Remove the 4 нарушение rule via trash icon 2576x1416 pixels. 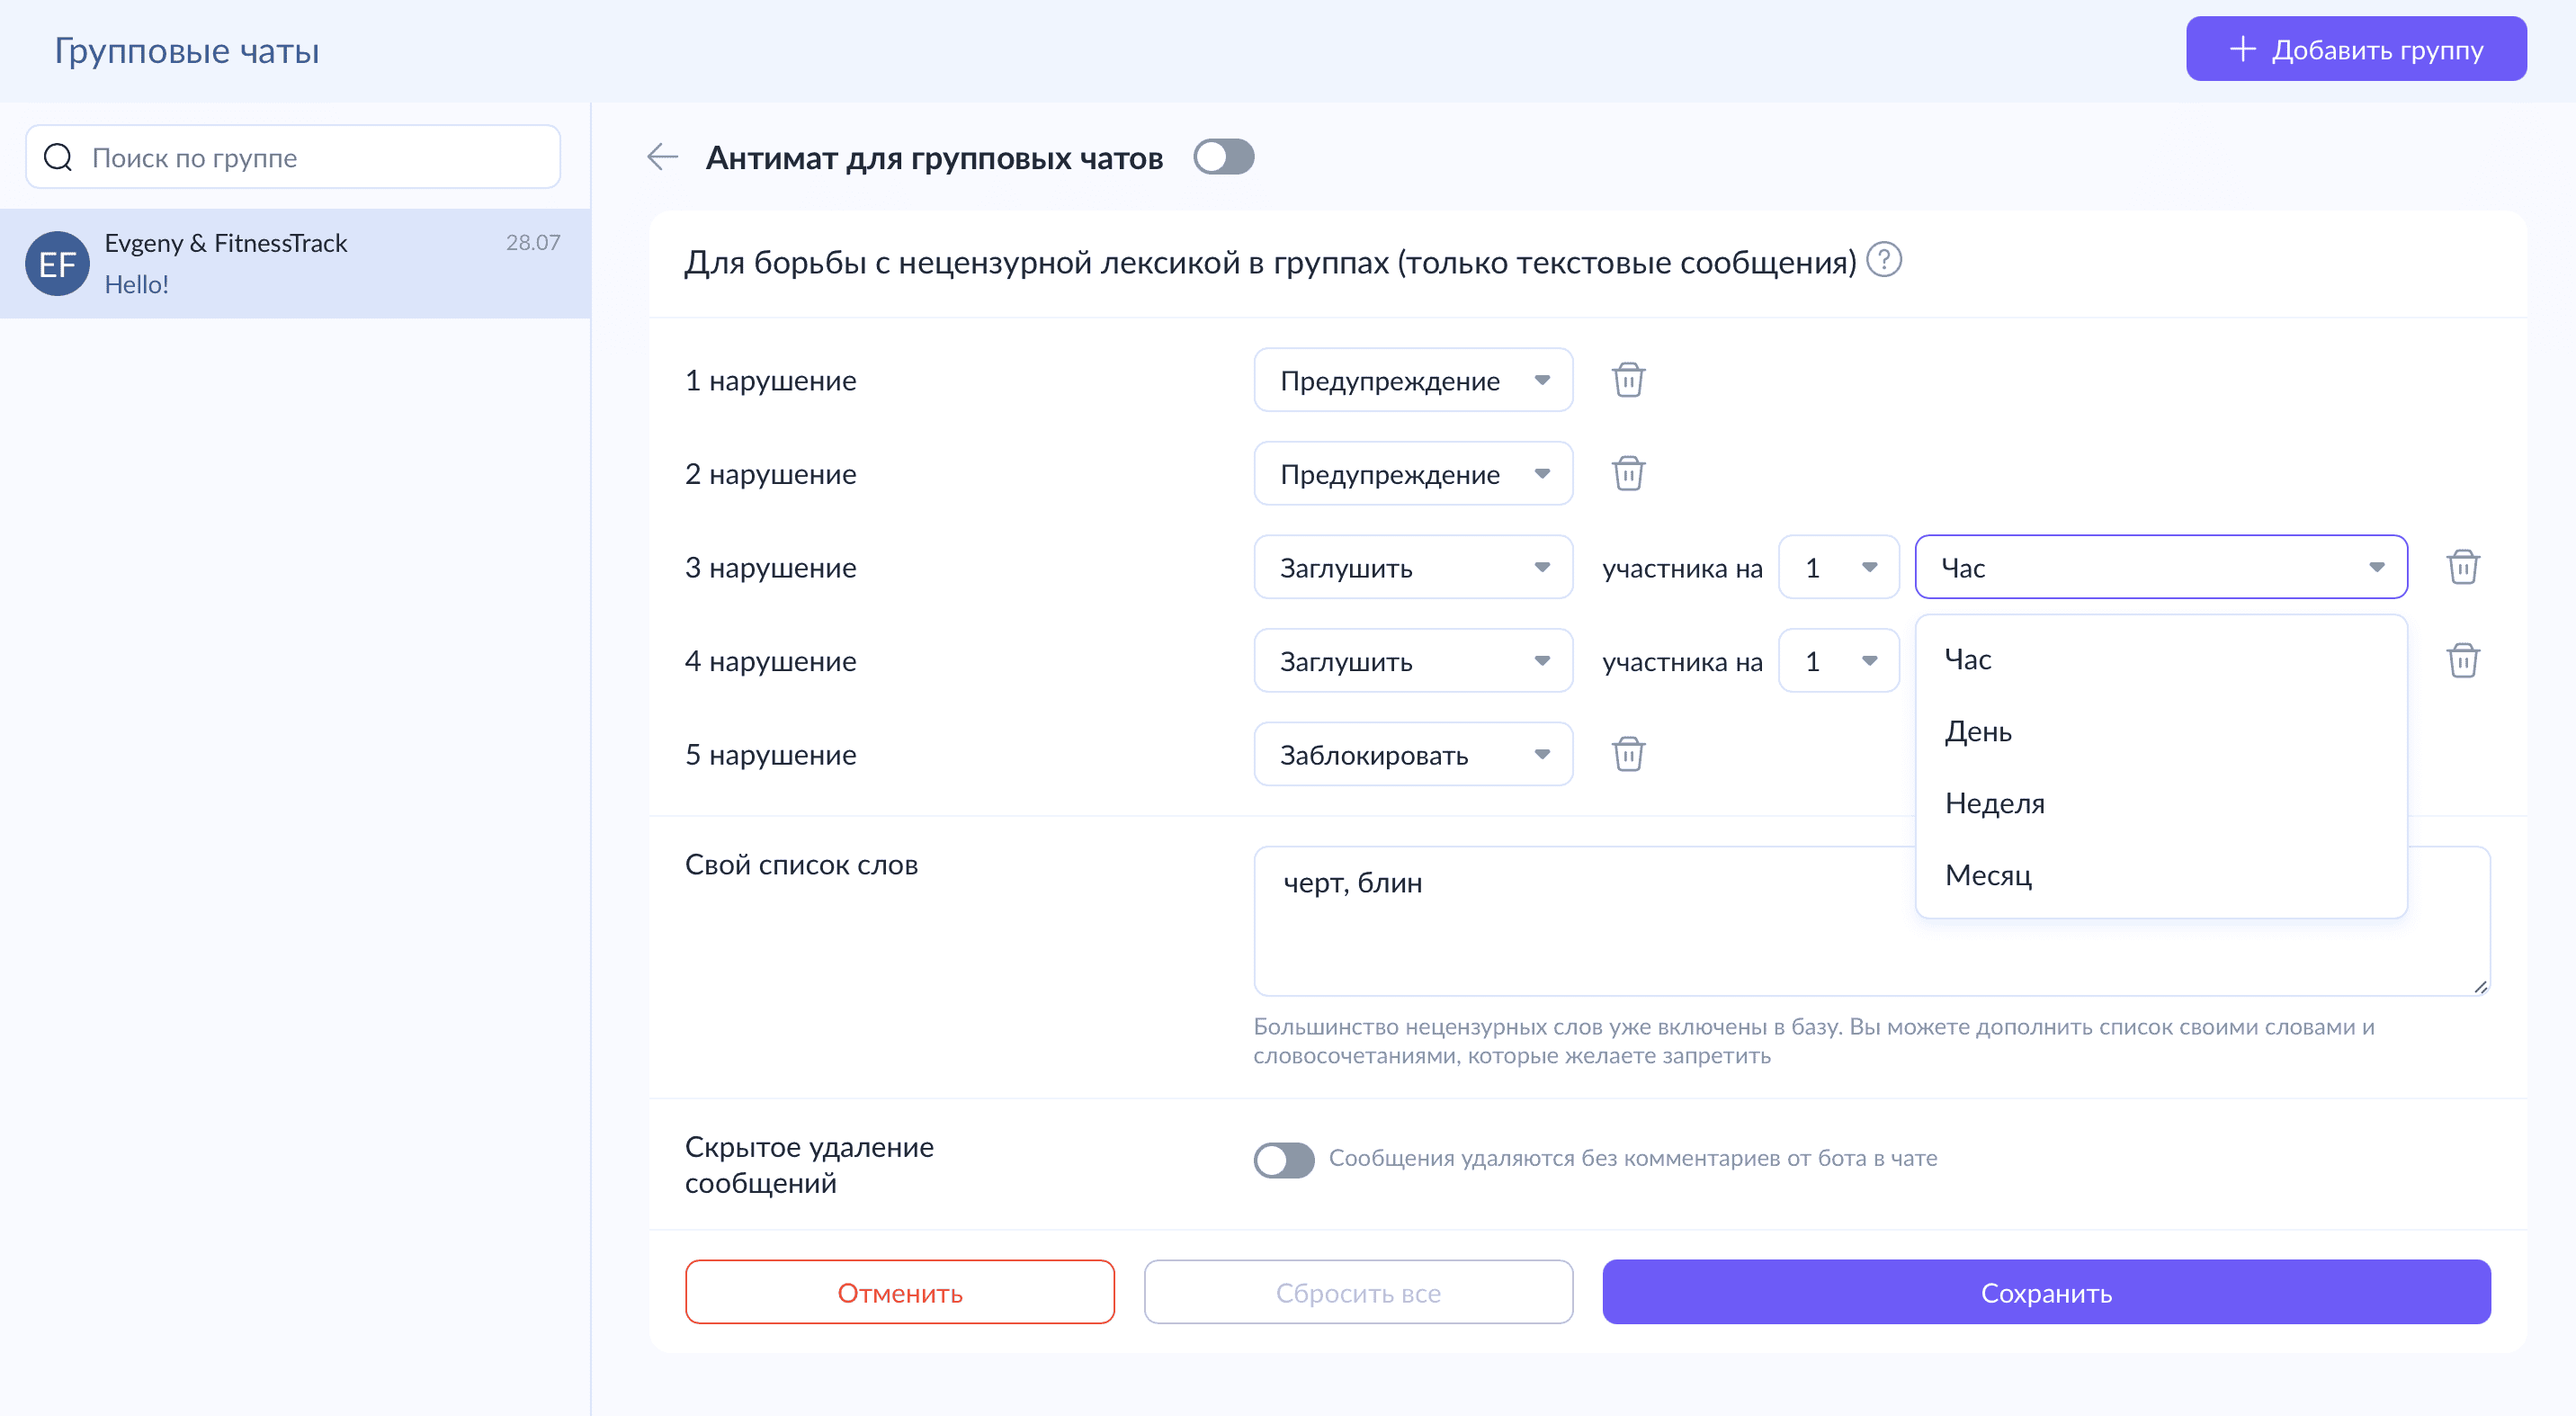2462,660
